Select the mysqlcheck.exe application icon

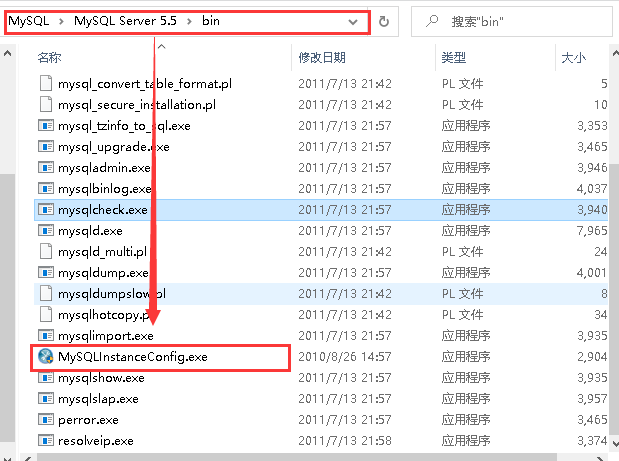click(x=46, y=209)
